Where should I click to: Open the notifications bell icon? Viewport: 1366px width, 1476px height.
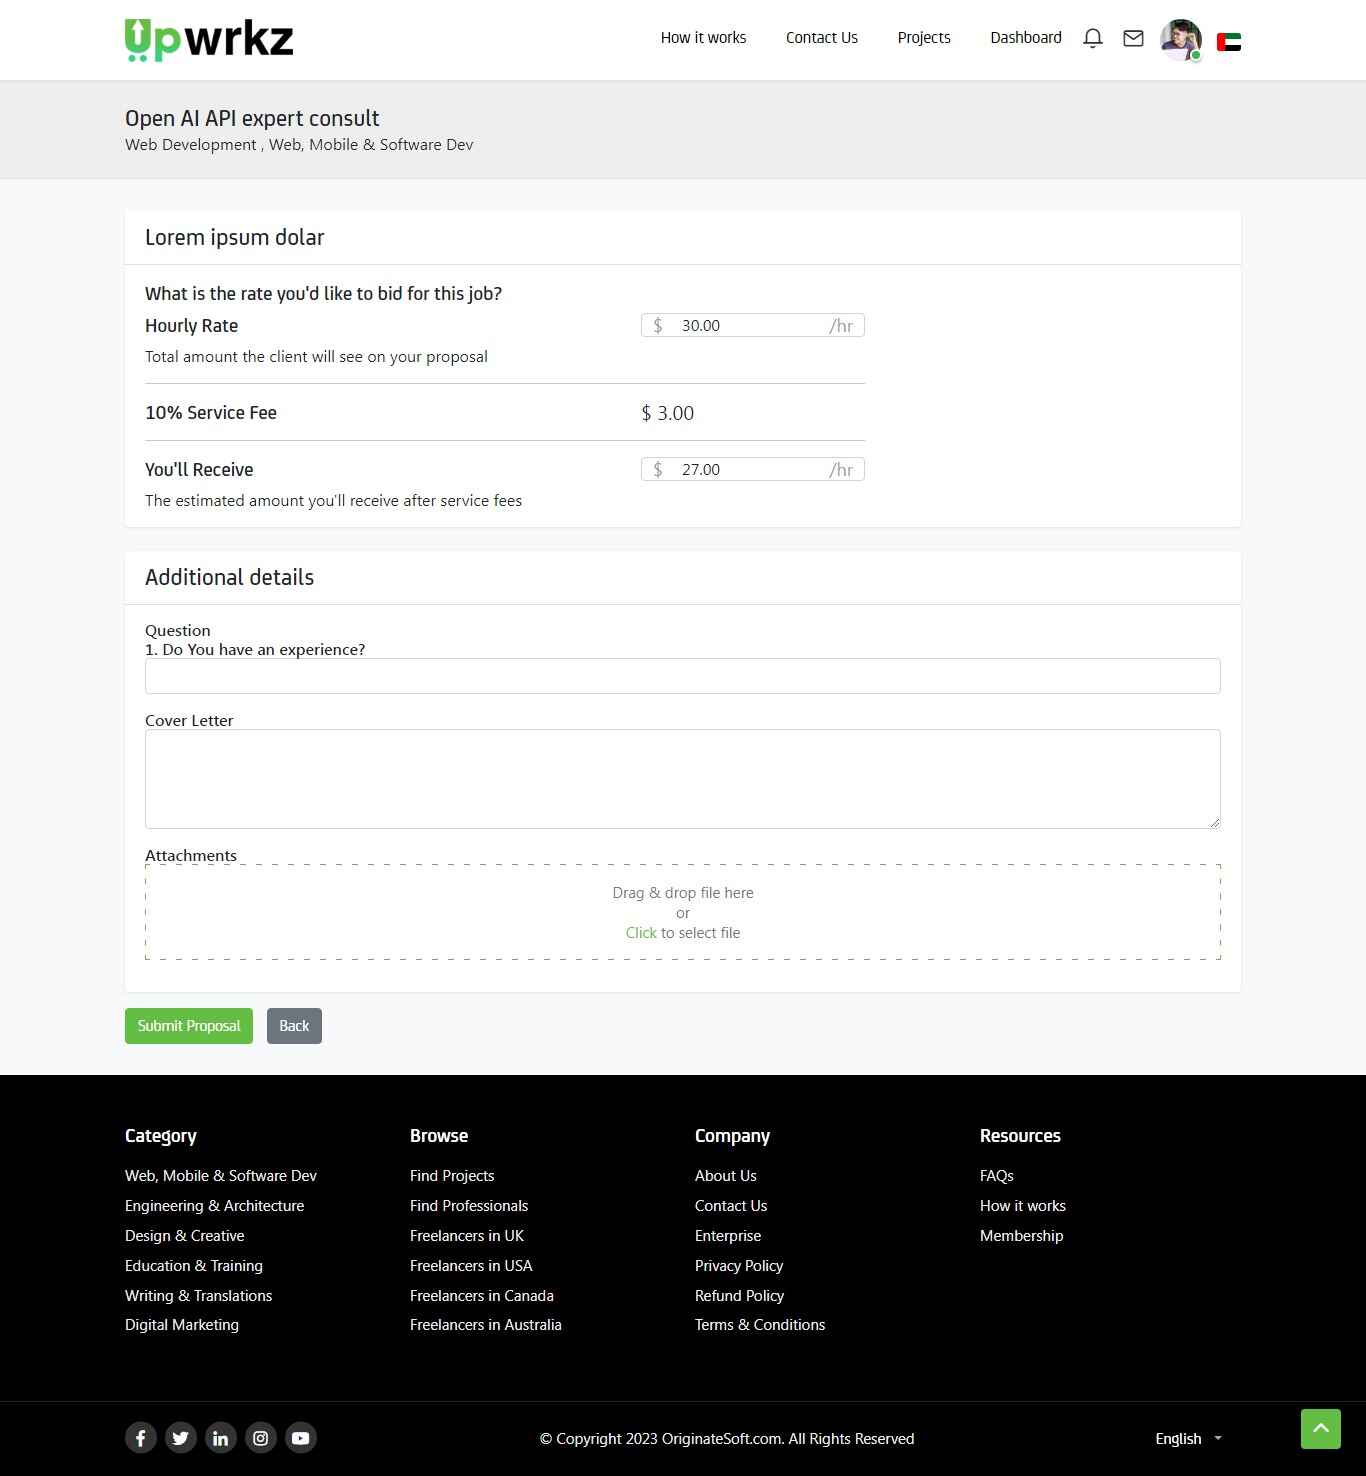tap(1093, 38)
